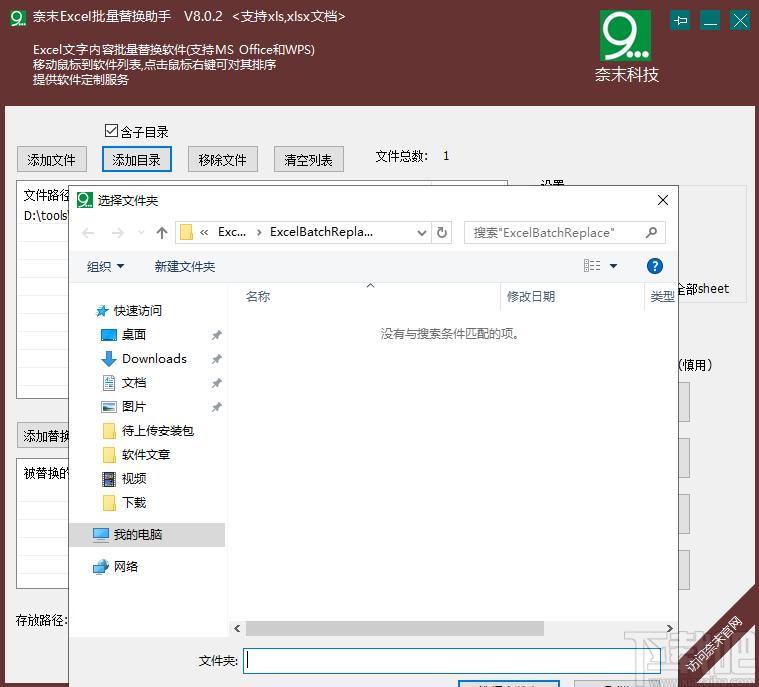
Task: Click the 文件夹 name input field
Action: click(452, 660)
